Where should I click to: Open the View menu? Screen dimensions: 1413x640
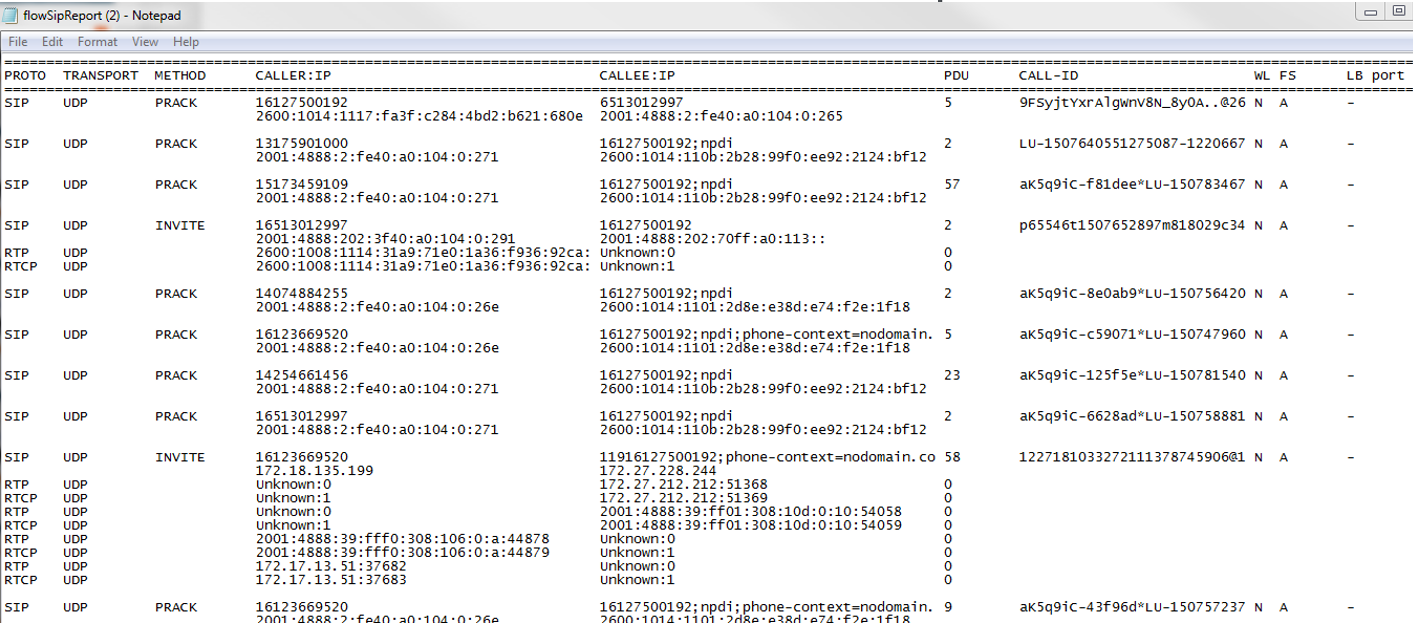point(145,42)
